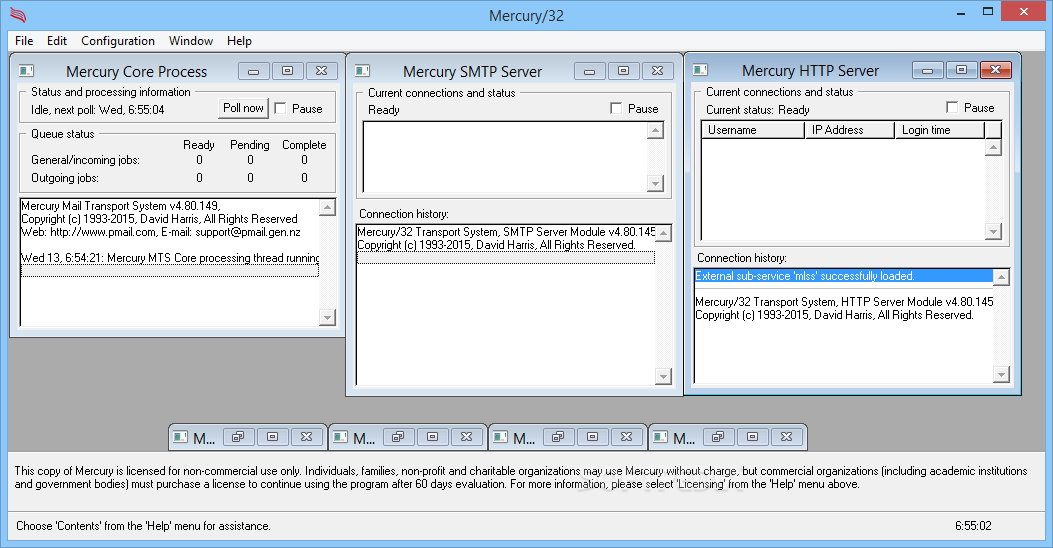Screen dimensions: 1053x548
Task: Click up arrow of Core Process log
Action: coord(327,207)
